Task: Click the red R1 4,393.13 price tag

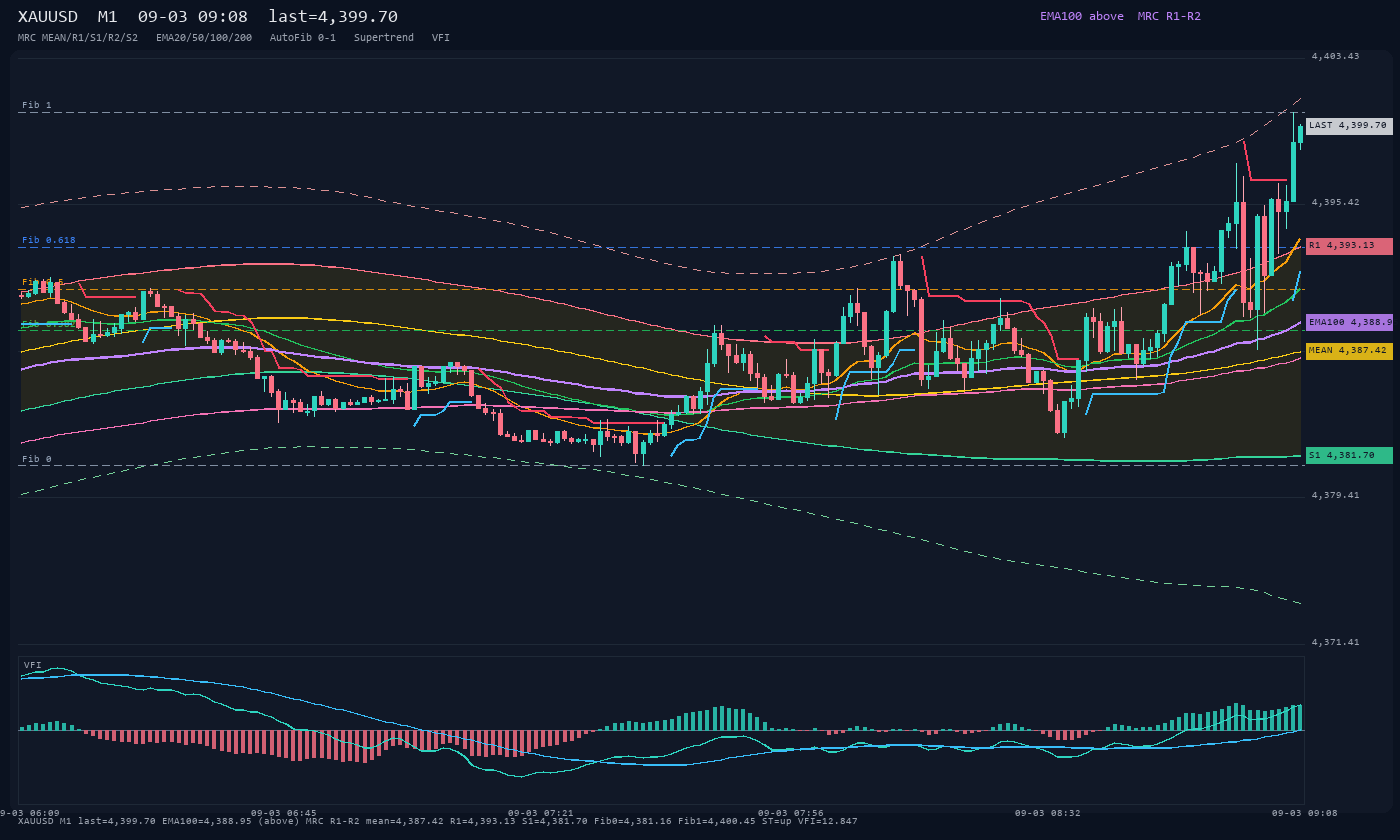Action: tap(1349, 246)
